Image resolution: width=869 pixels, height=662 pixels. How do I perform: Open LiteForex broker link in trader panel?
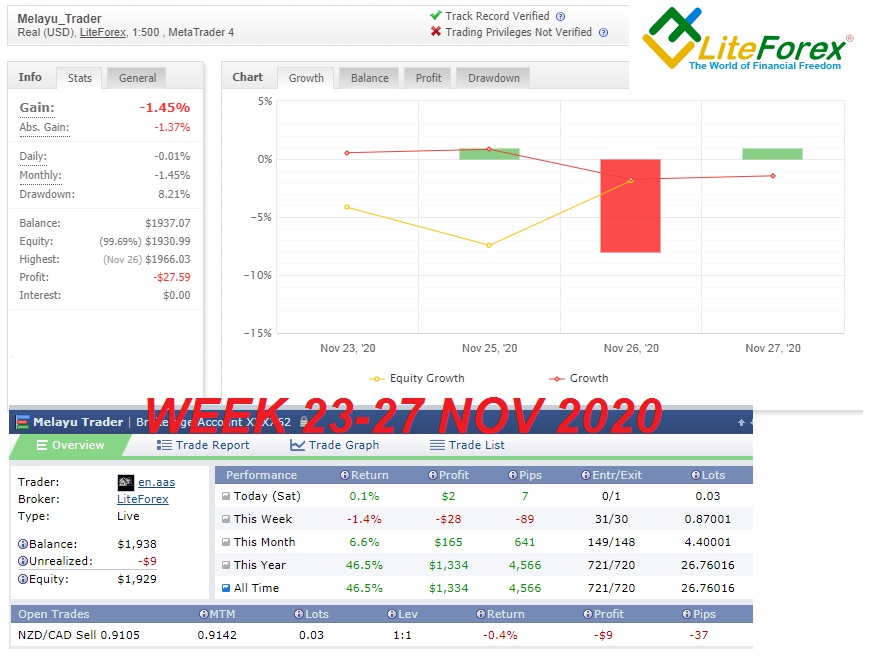tap(143, 500)
